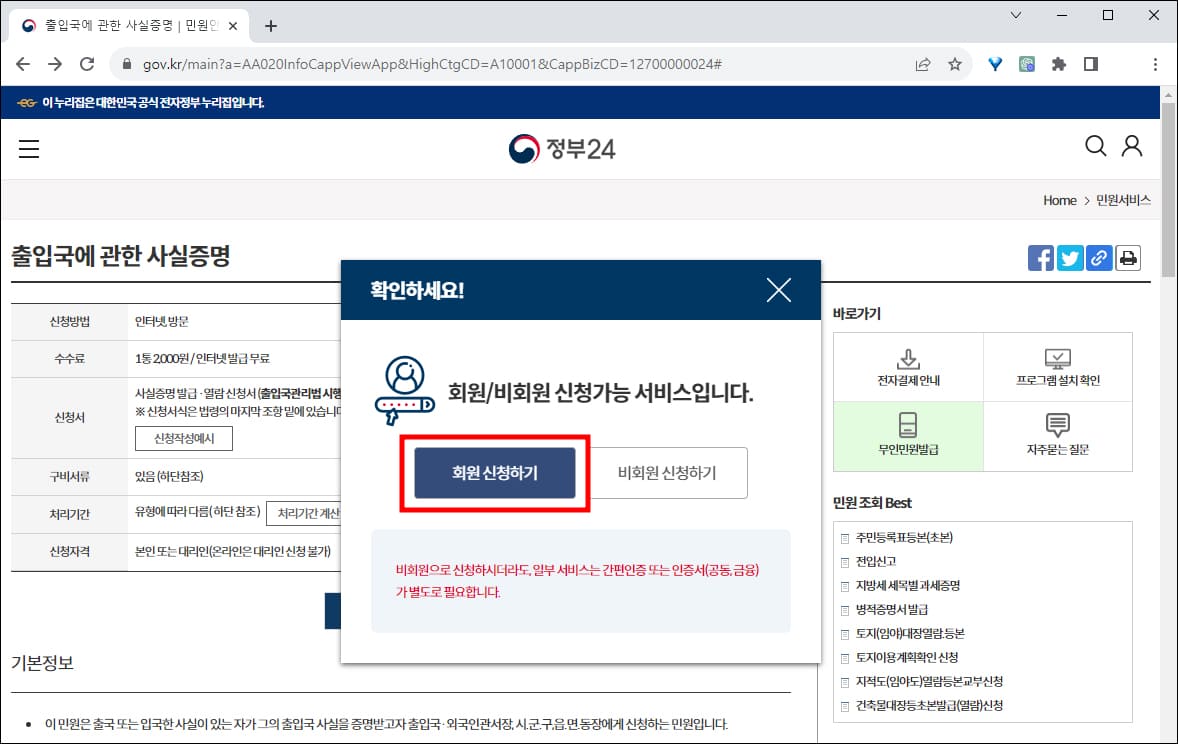Print the page using printer icon
This screenshot has width=1178, height=744.
(x=1128, y=258)
